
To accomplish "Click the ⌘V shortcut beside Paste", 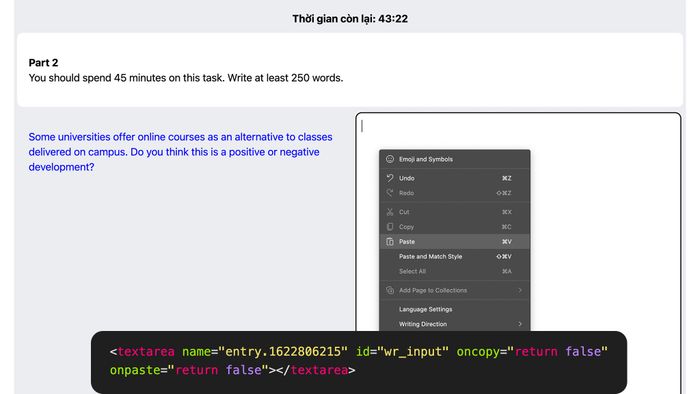I will click(x=507, y=241).
